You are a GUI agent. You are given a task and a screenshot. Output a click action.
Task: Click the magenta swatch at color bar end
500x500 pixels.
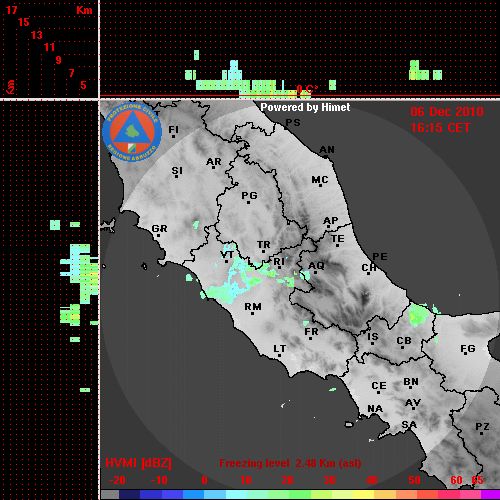(491, 494)
